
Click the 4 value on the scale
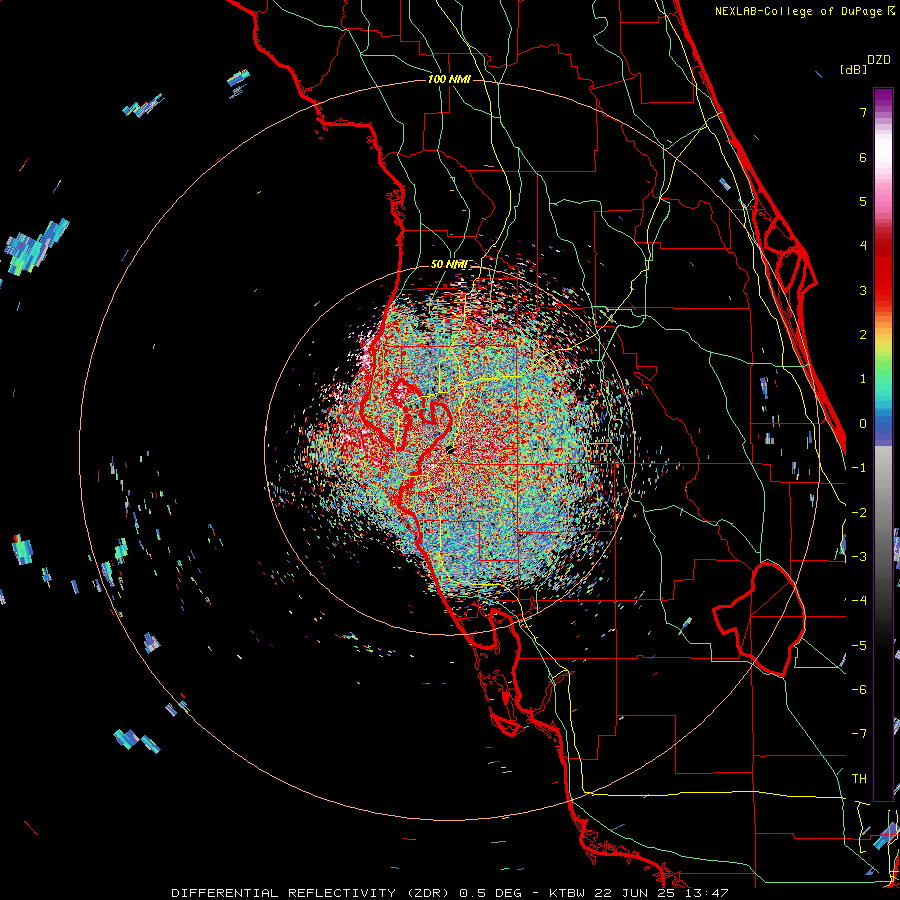[x=863, y=245]
